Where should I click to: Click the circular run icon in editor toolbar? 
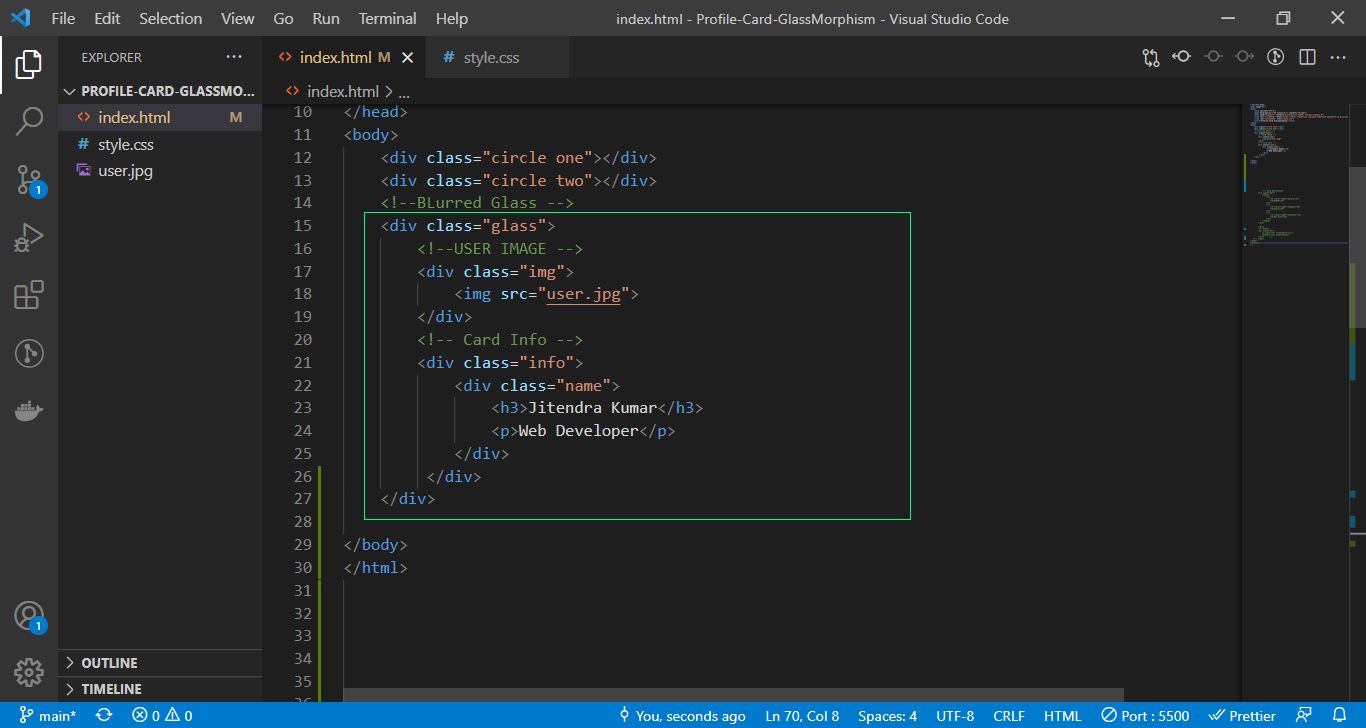[1275, 57]
